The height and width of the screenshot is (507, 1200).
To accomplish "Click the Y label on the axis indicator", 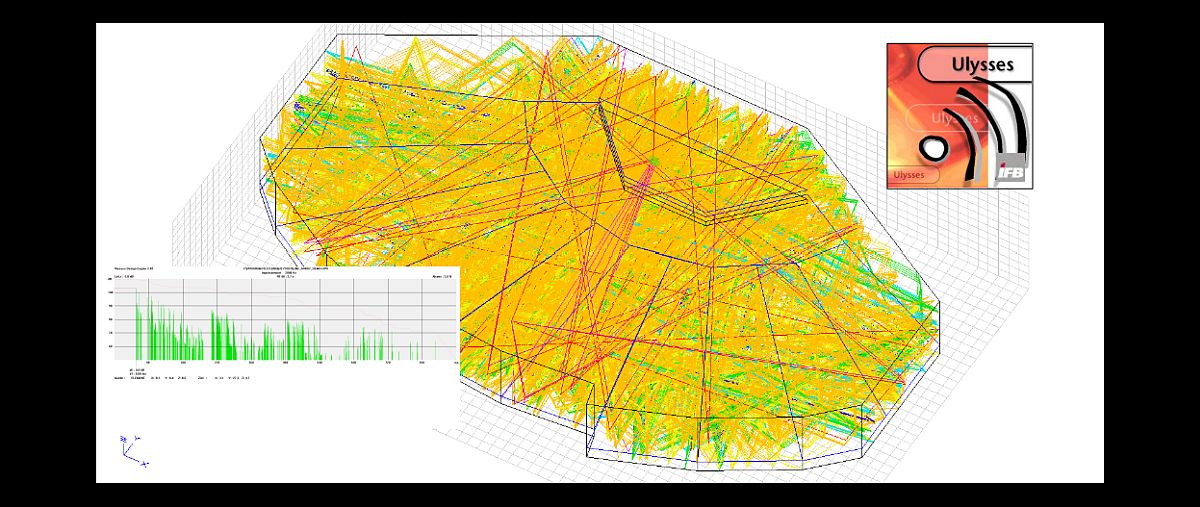I will point(139,436).
